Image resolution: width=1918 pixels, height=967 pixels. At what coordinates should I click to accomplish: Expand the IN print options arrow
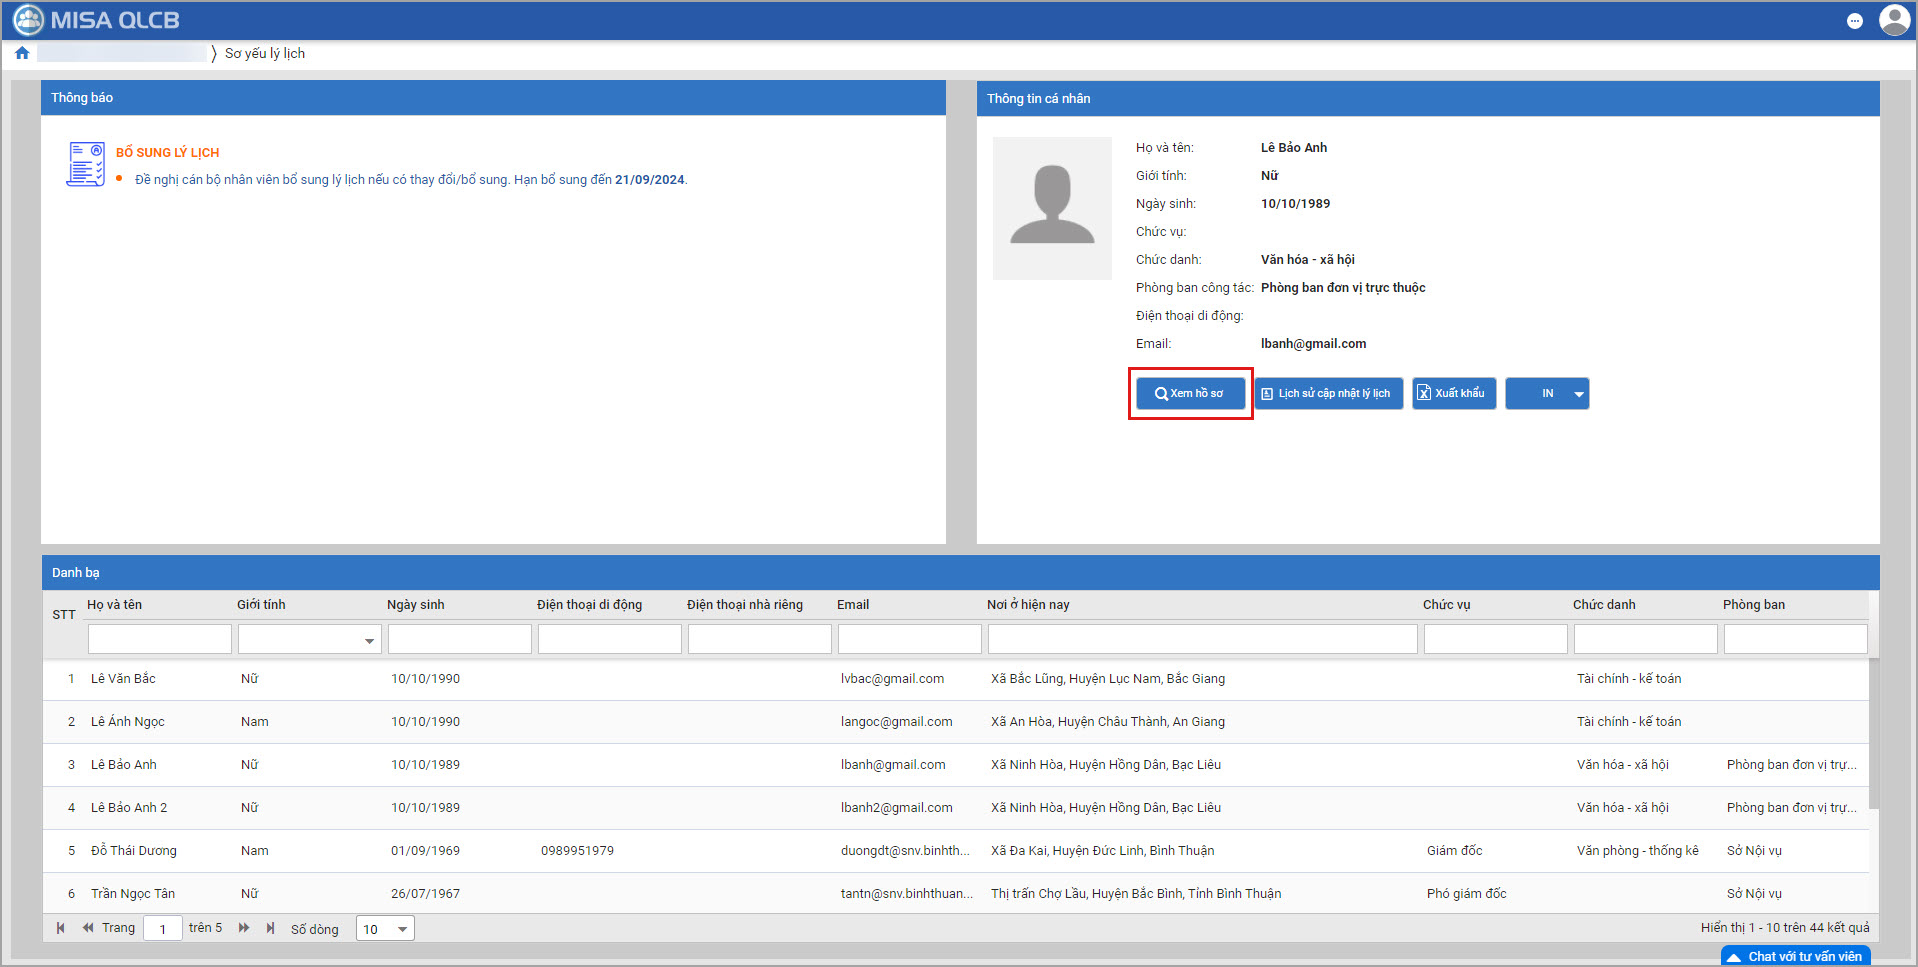point(1579,394)
